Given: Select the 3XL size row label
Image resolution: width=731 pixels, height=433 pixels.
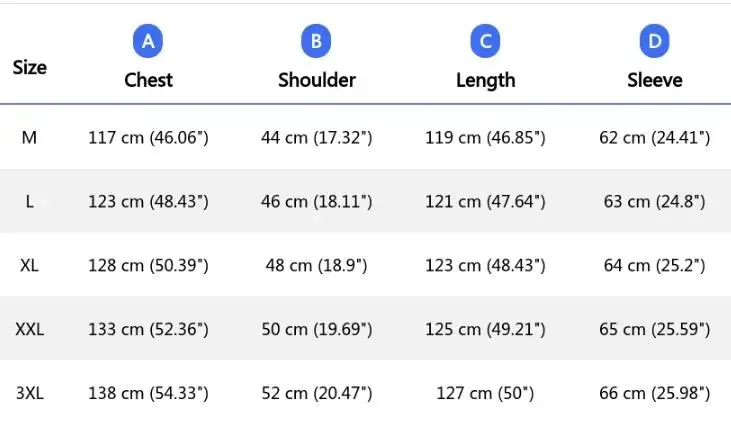Looking at the screenshot, I should (29, 393).
